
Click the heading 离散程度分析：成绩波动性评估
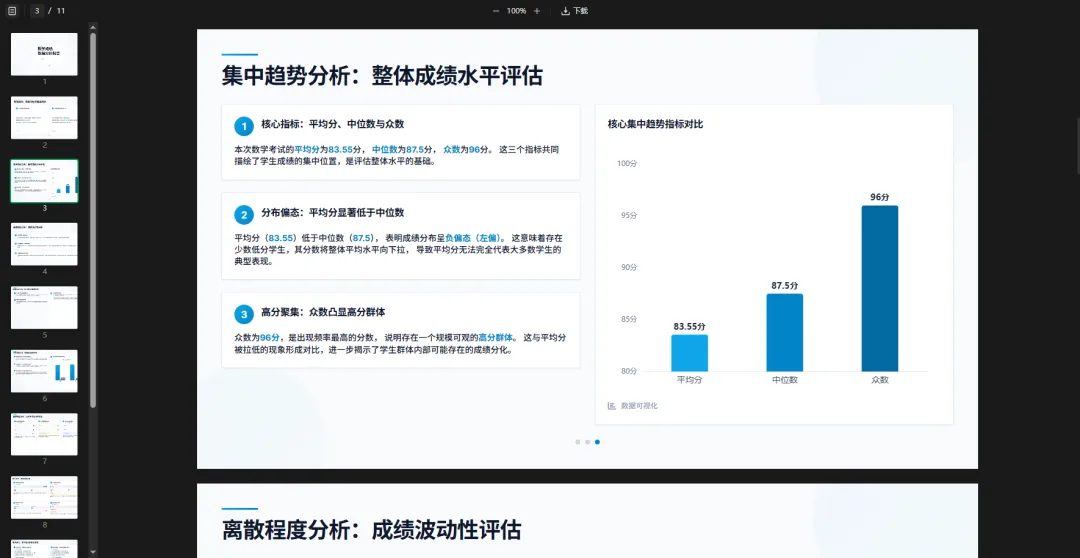pos(372,530)
